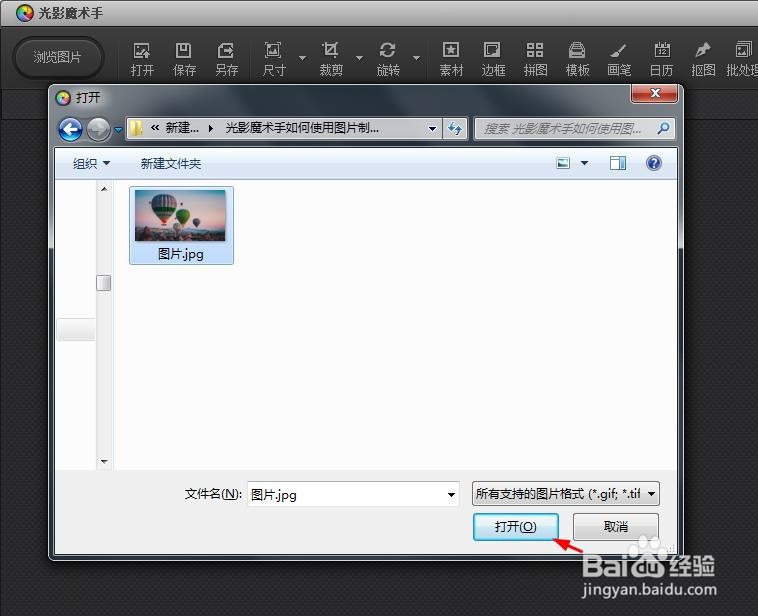Open the 所有支持的图片格式 file type dropdown

tap(566, 494)
